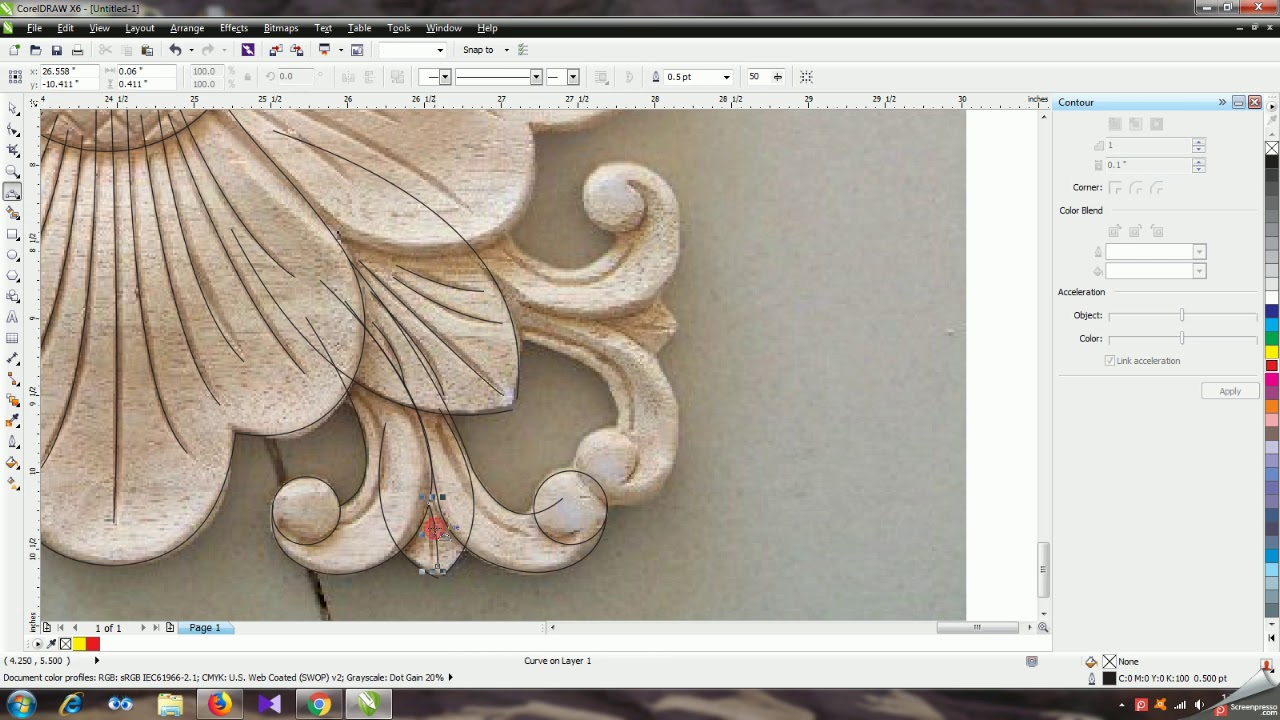
Task: Open the Arrange menu
Action: click(187, 28)
